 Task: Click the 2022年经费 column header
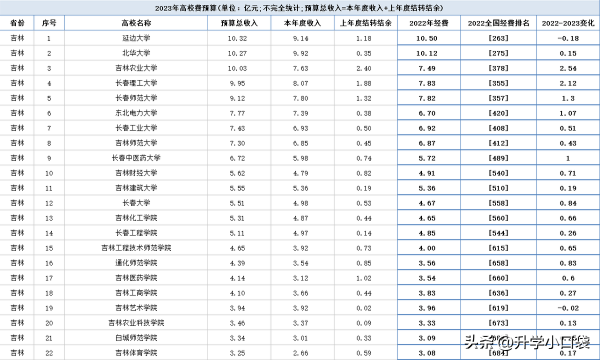tap(429, 23)
